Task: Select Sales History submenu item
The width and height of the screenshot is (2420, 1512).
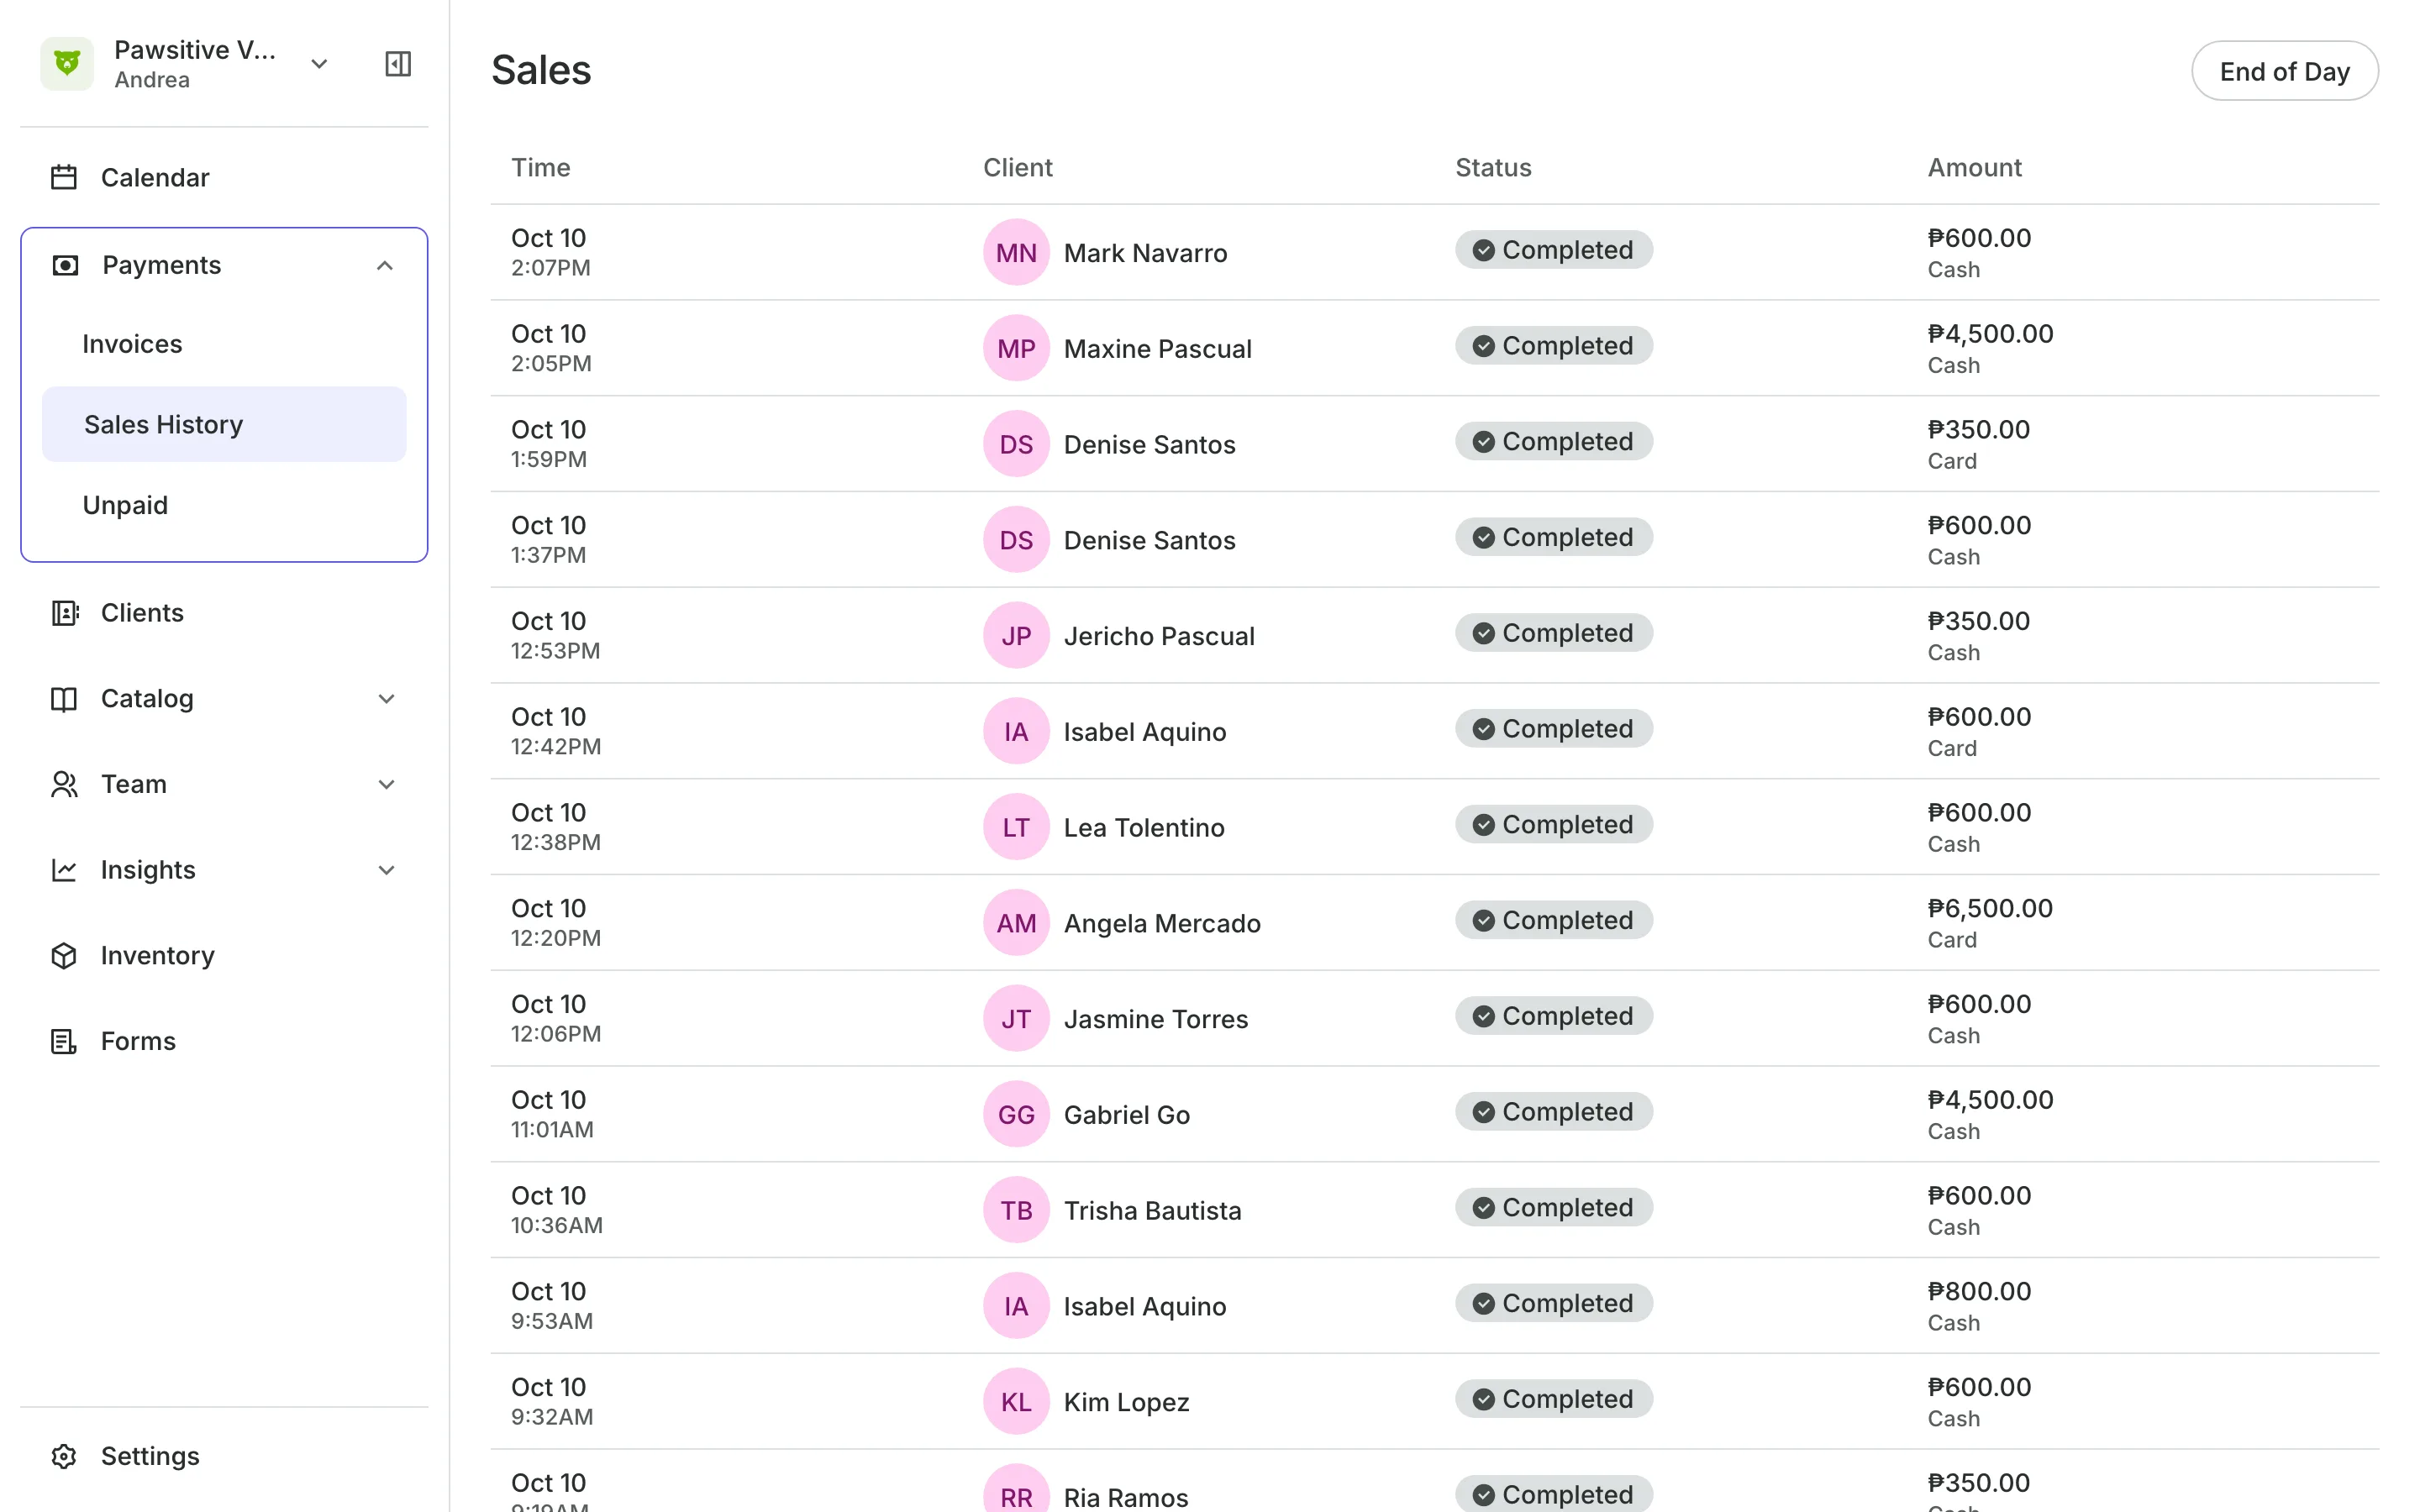Action: pos(224,424)
